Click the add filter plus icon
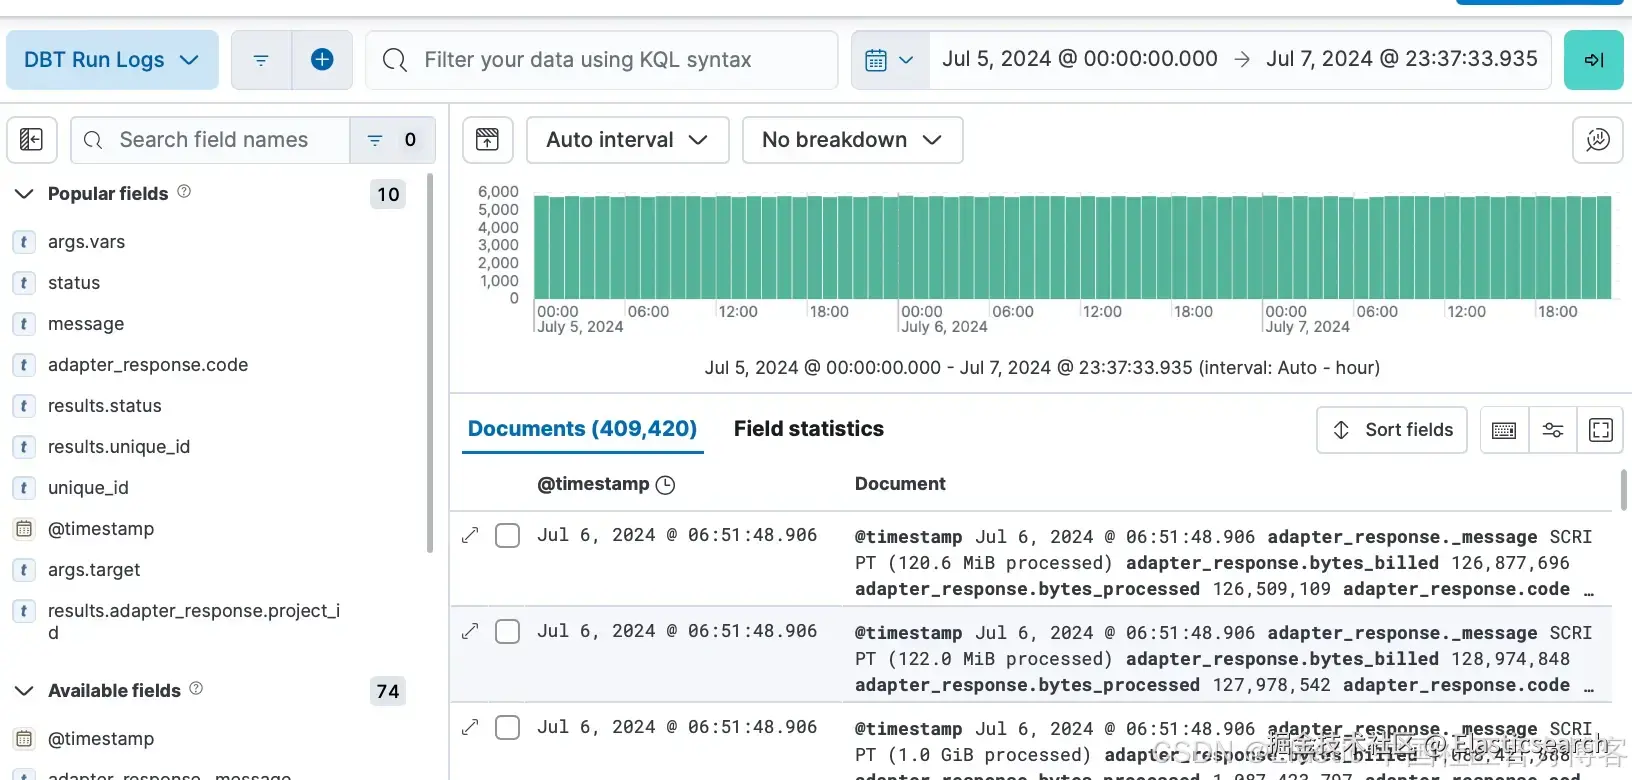1632x780 pixels. click(322, 60)
